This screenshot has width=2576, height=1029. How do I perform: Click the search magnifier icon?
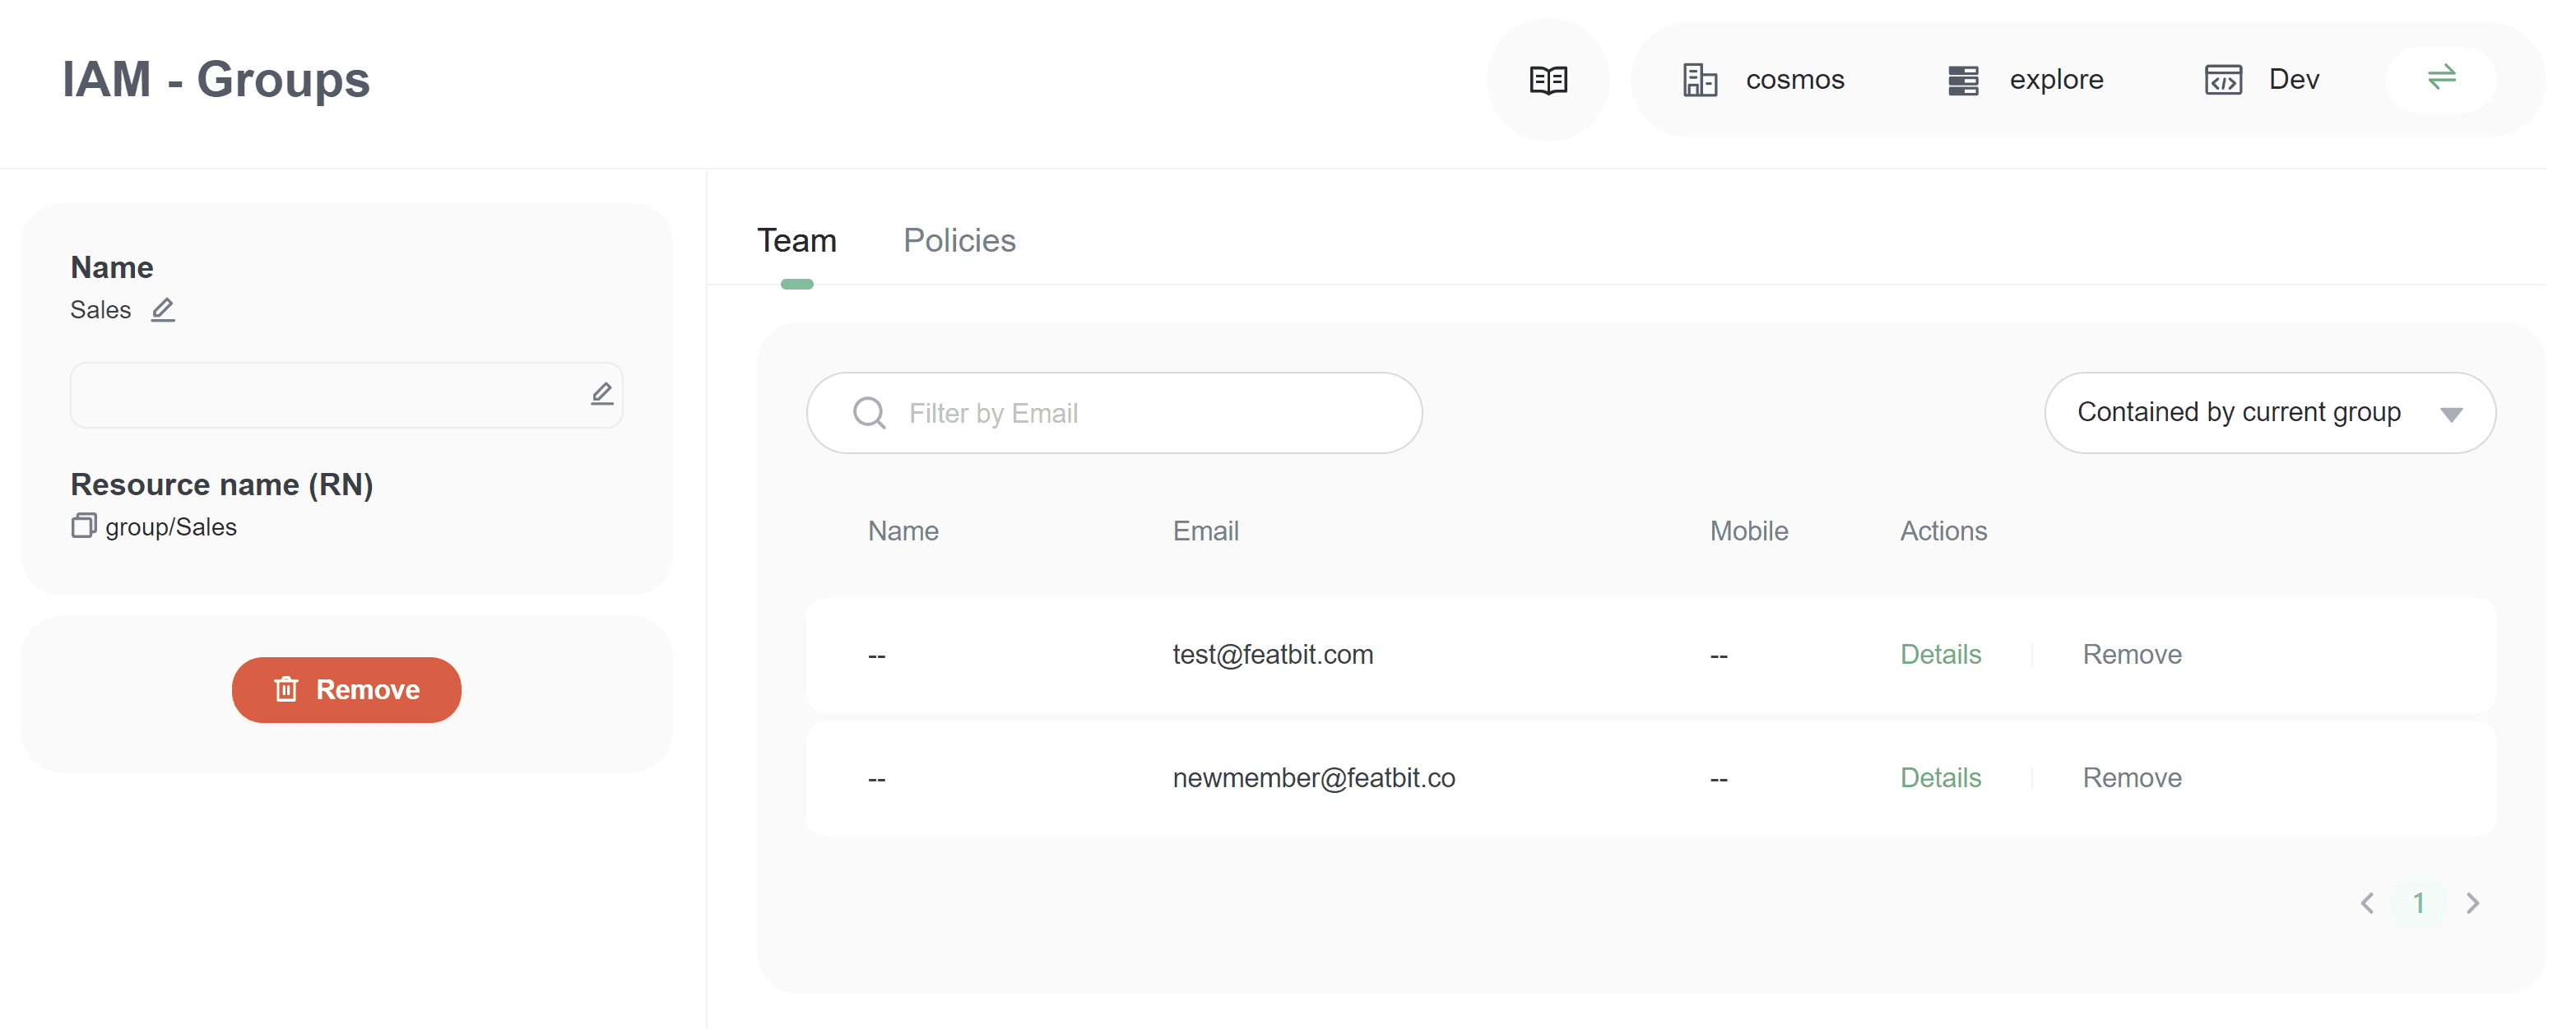[x=869, y=413]
